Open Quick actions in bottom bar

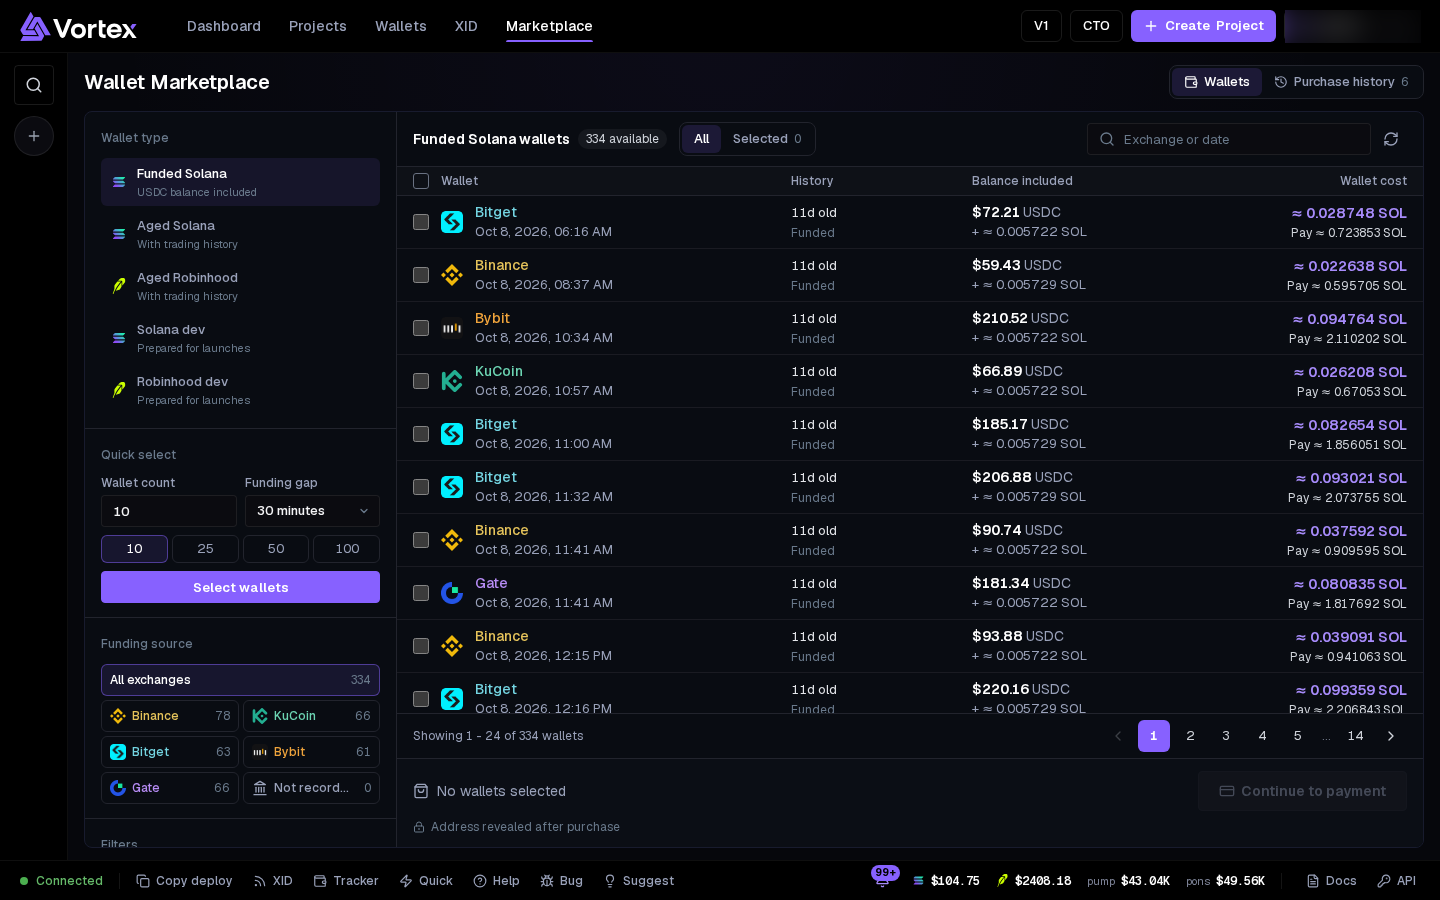[x=426, y=881]
